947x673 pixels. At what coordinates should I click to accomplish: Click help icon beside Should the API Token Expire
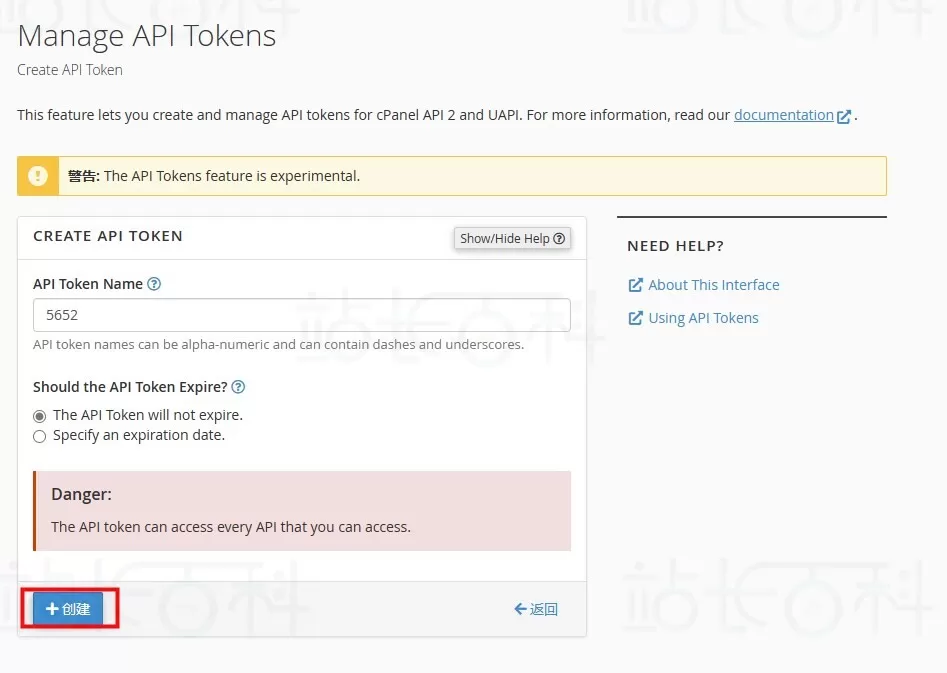coord(238,387)
